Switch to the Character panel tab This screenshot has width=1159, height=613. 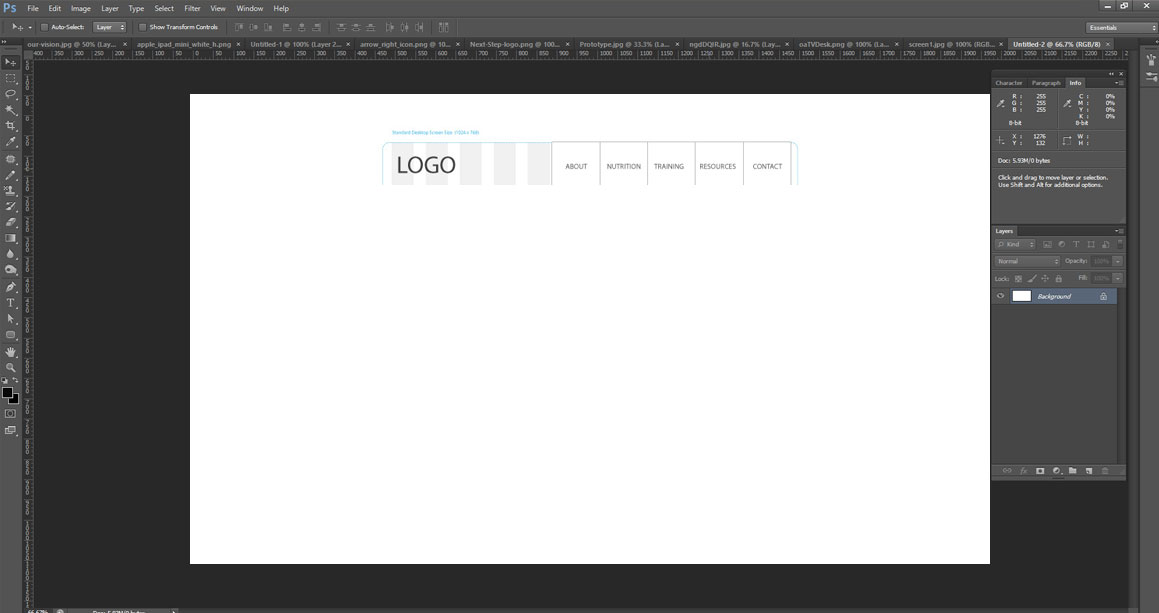click(1009, 83)
